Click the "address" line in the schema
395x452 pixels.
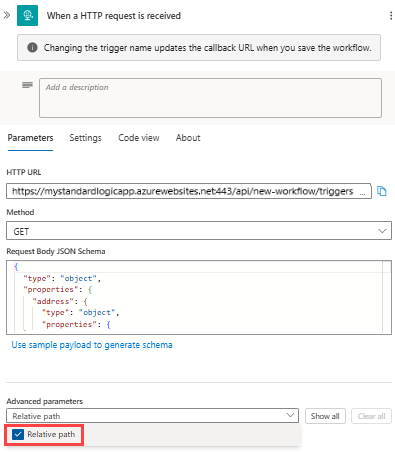pos(60,301)
